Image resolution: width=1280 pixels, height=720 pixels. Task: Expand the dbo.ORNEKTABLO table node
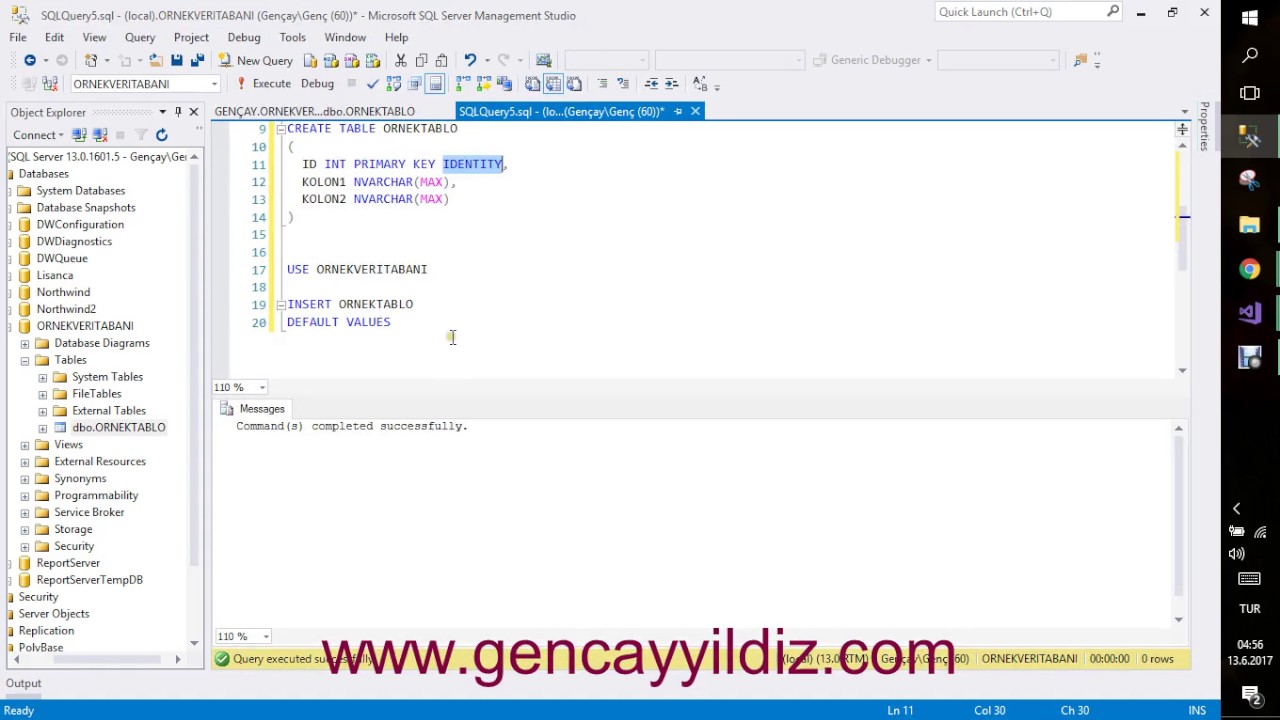42,428
